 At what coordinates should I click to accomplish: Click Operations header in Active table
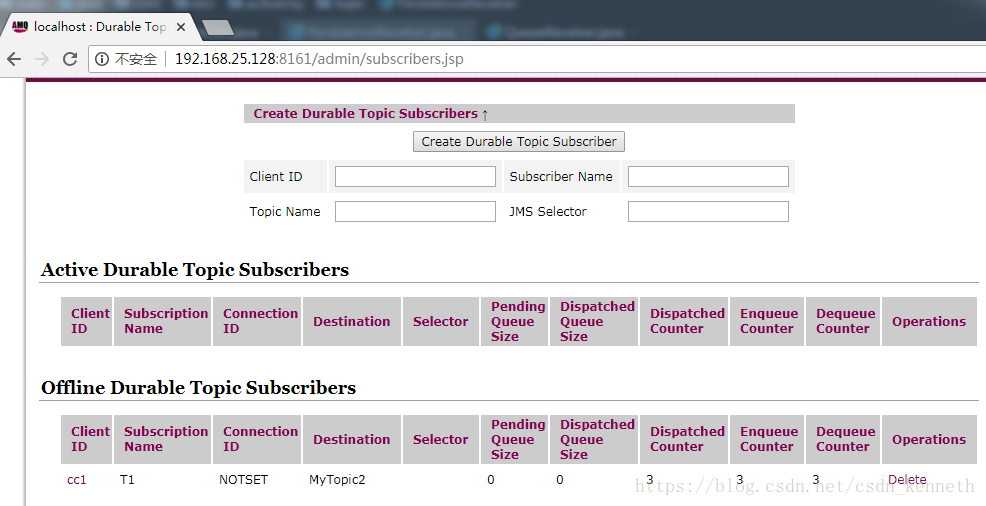pos(929,321)
